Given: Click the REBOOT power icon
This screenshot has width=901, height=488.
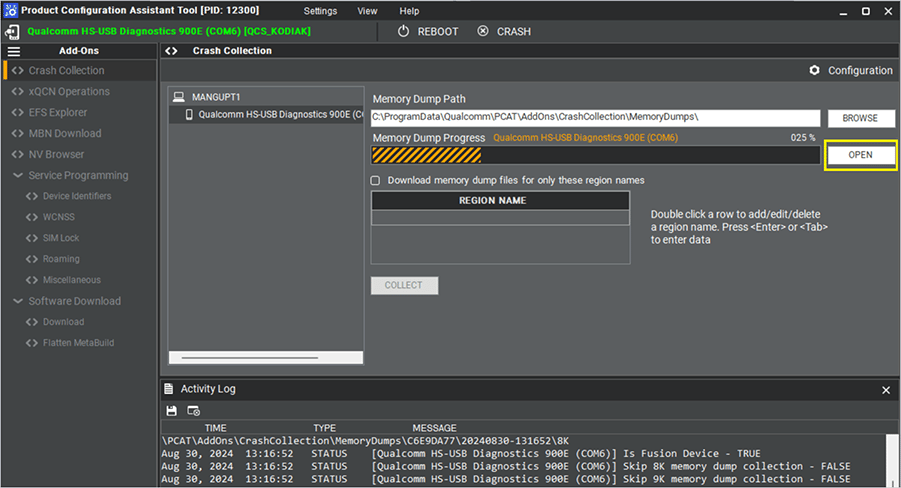Looking at the screenshot, I should (x=403, y=31).
